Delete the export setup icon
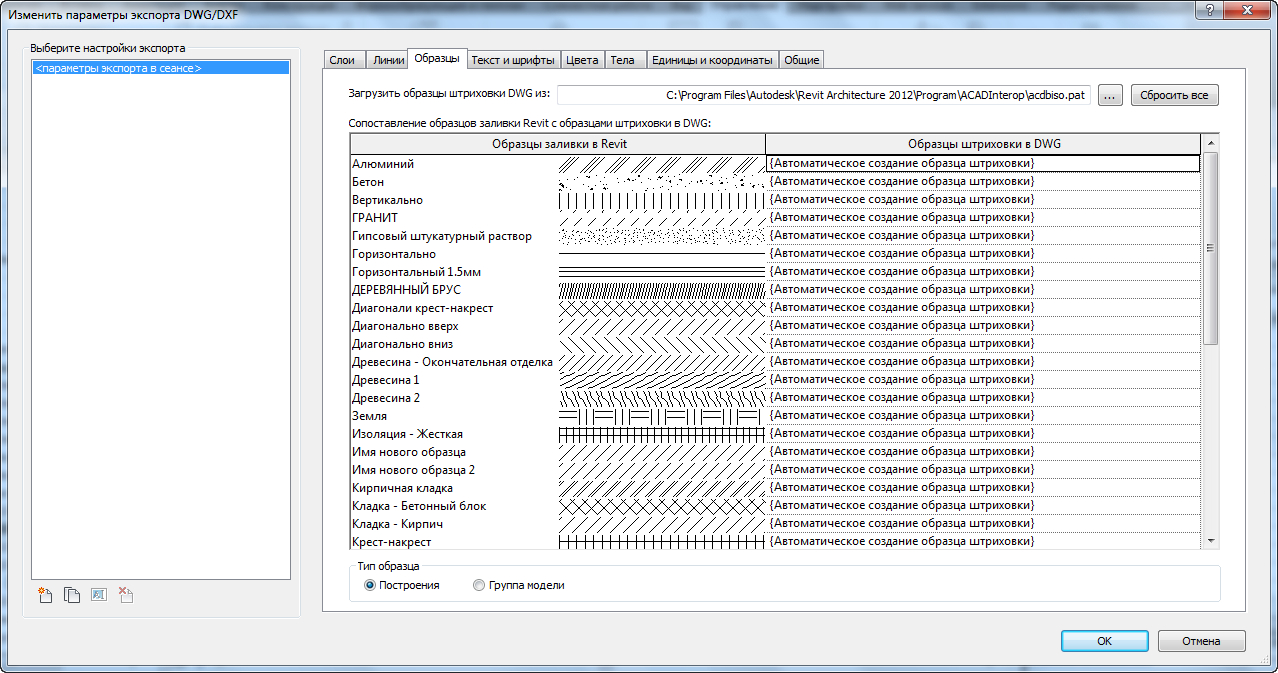 click(126, 594)
